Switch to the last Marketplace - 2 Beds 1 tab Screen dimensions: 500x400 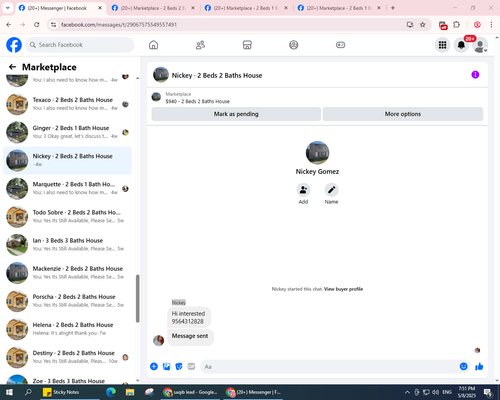[x=339, y=8]
